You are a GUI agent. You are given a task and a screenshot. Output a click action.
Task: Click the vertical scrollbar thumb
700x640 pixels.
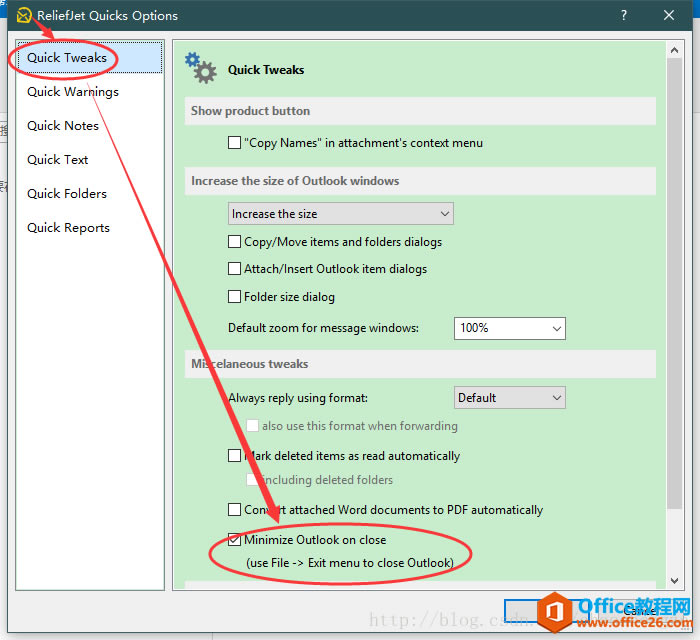[675, 283]
